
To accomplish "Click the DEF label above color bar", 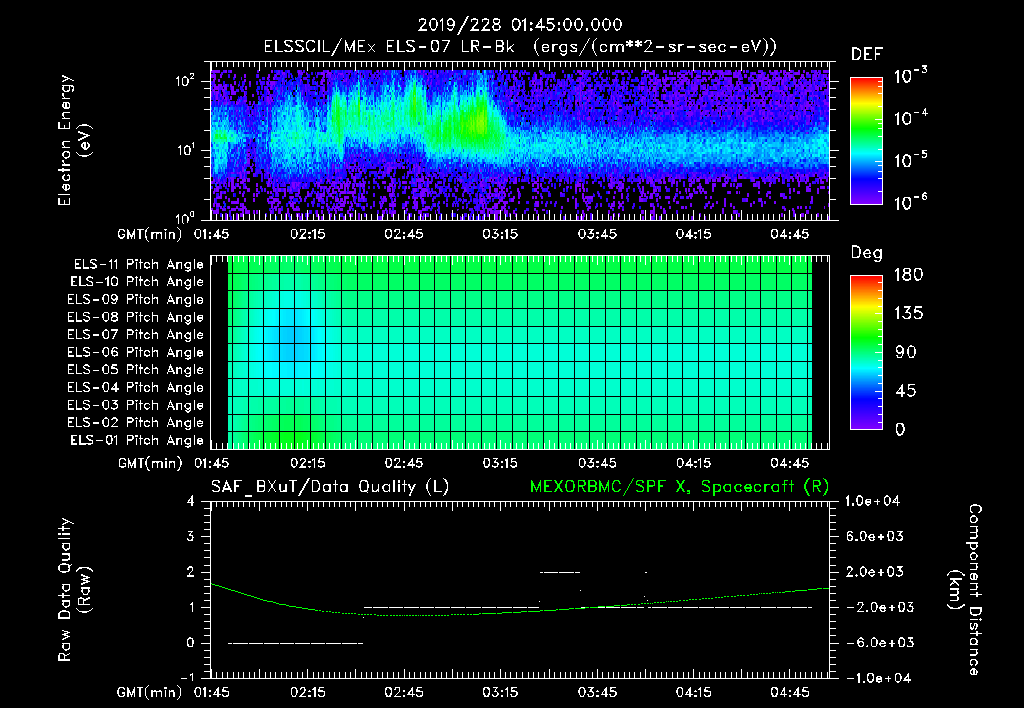I will point(867,54).
